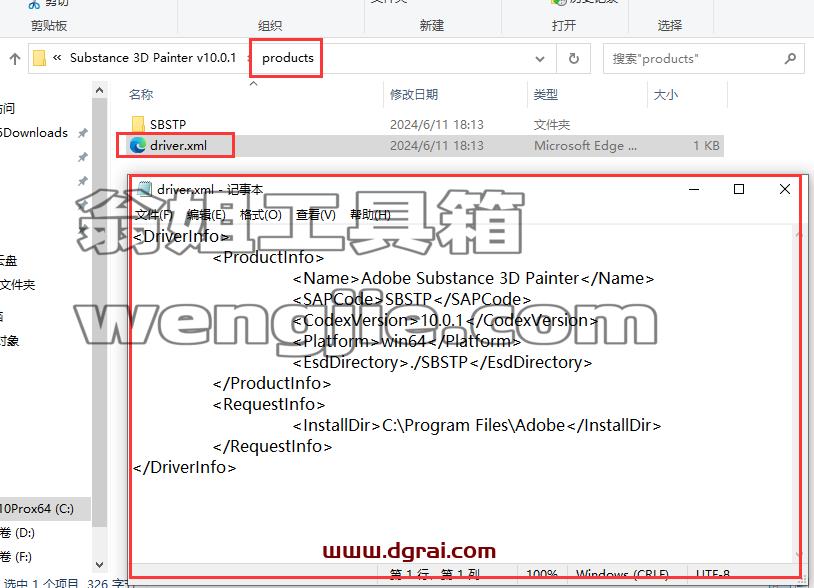Open the 格式(O) menu in Notepad
814x588 pixels.
coord(261,214)
